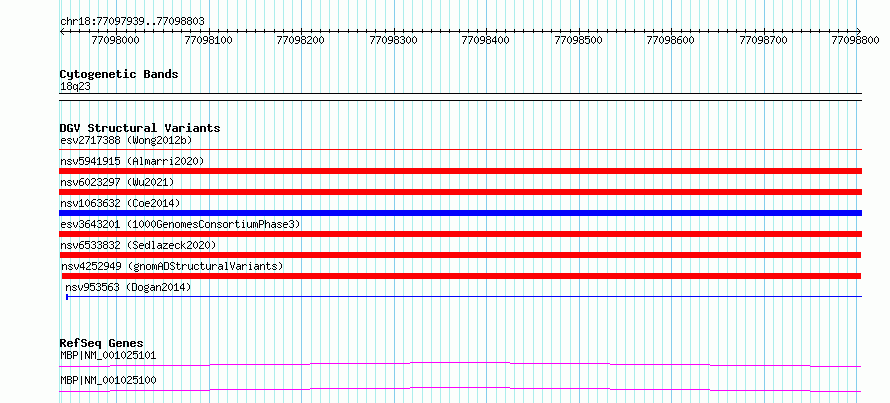This screenshot has height=403, width=890.
Task: Click the red nsv5941915 variant bar
Action: pos(460,171)
